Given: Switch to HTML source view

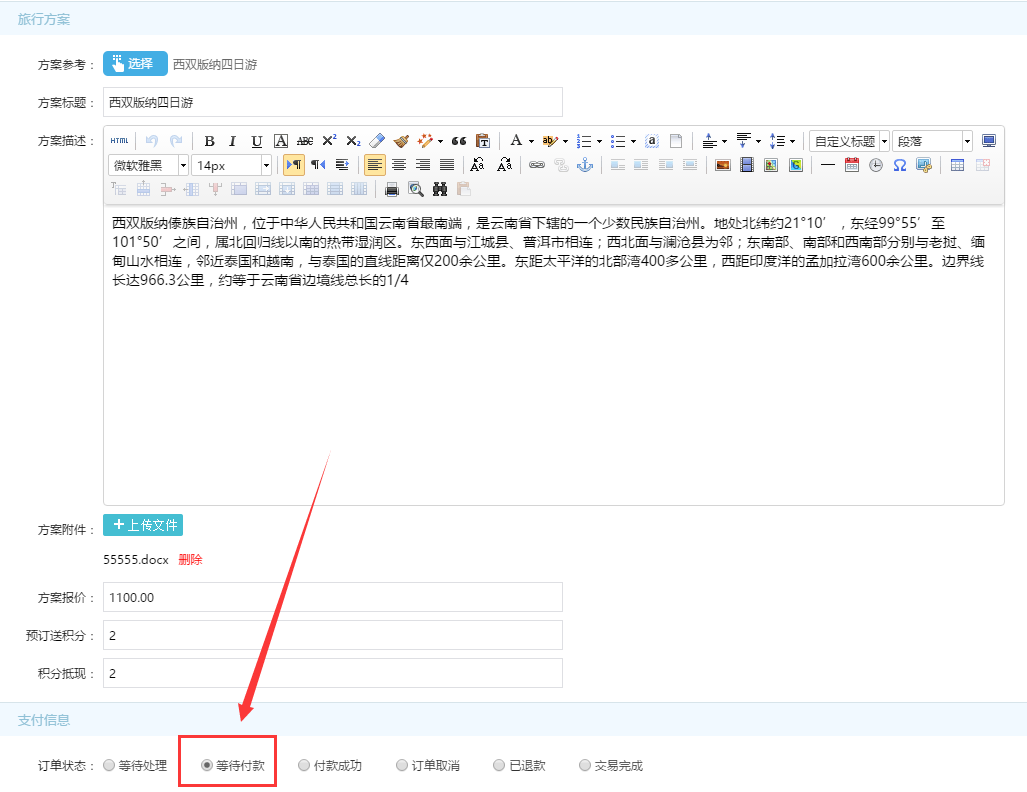Looking at the screenshot, I should [119, 141].
